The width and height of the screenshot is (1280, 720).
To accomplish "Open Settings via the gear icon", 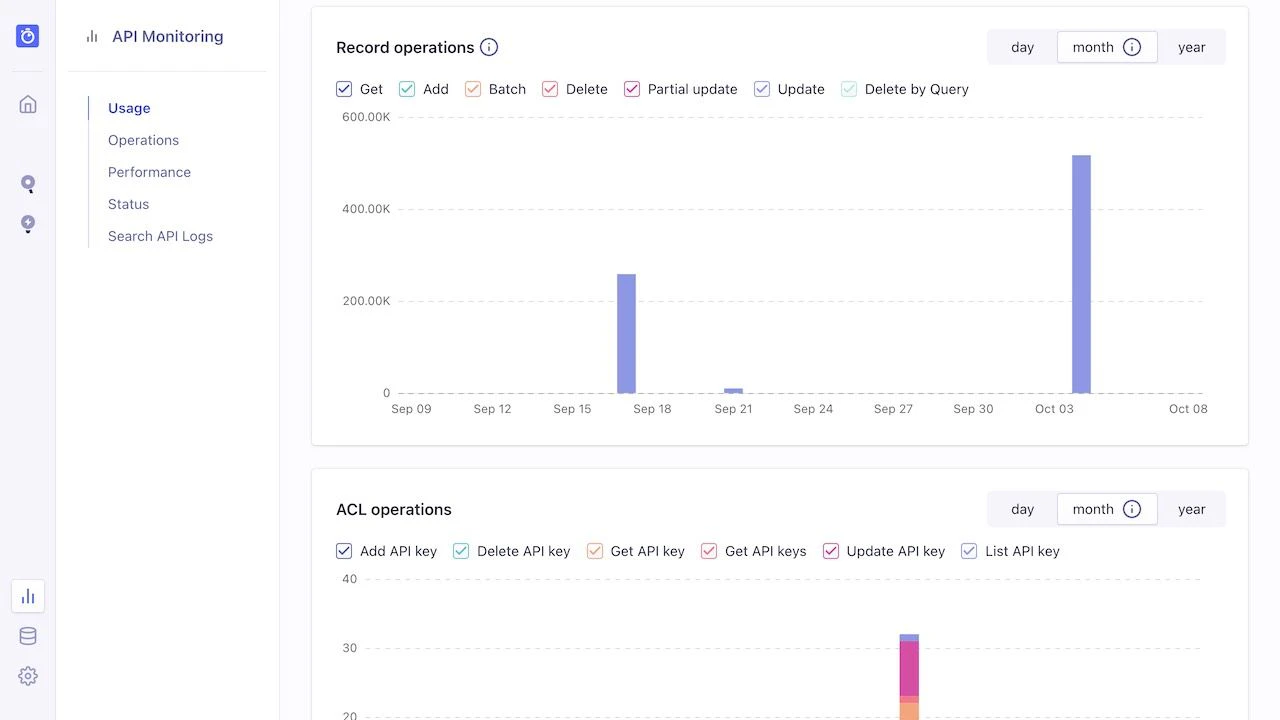I will pyautogui.click(x=27, y=676).
